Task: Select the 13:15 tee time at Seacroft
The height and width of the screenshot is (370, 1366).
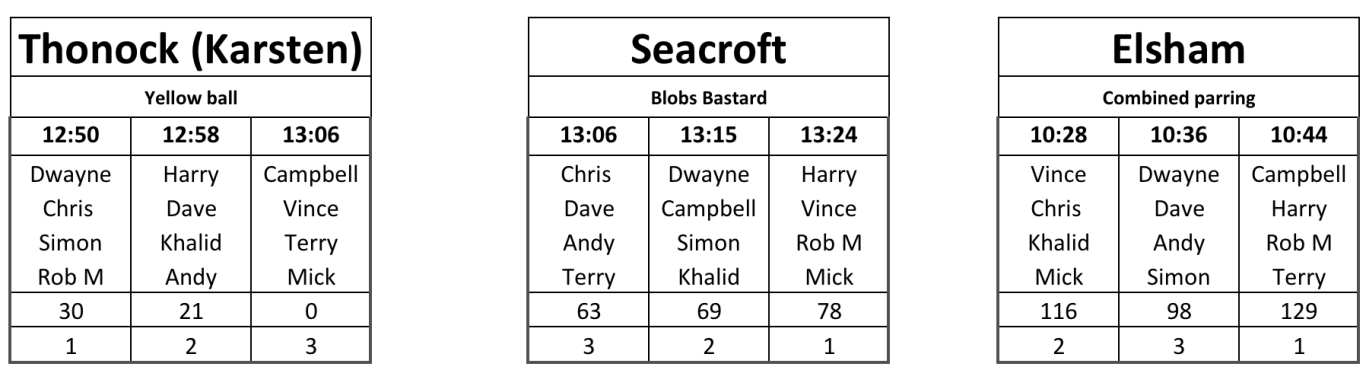Action: point(709,134)
